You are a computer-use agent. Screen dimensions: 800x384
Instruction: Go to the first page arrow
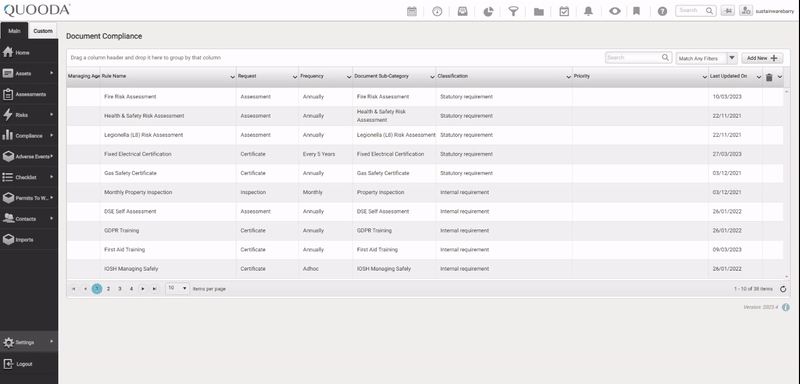[73, 289]
